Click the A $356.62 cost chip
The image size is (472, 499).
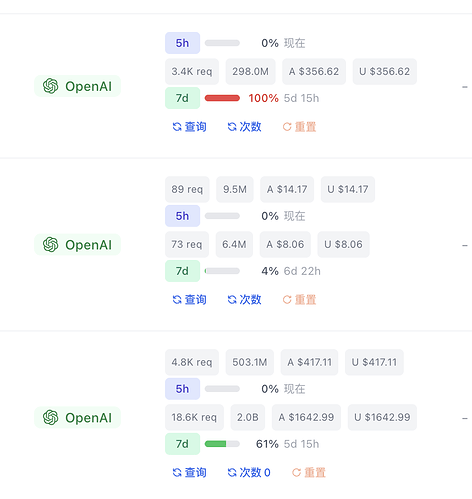point(314,71)
